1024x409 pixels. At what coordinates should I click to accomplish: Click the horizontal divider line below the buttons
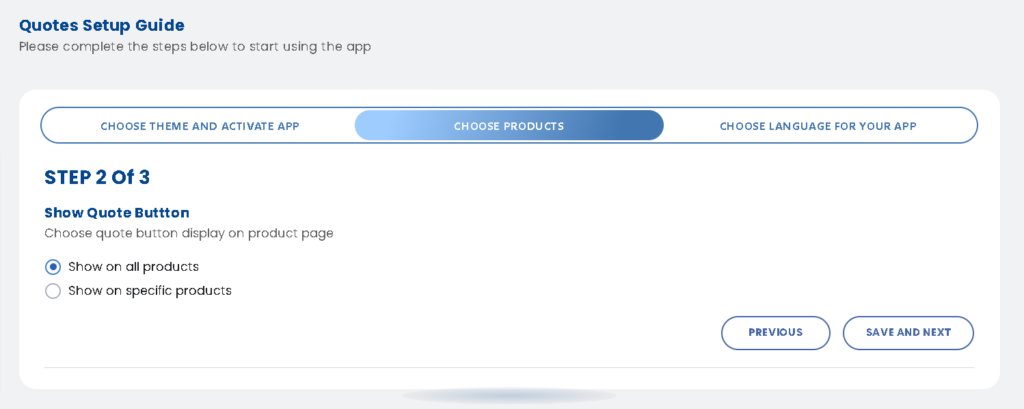pos(509,368)
